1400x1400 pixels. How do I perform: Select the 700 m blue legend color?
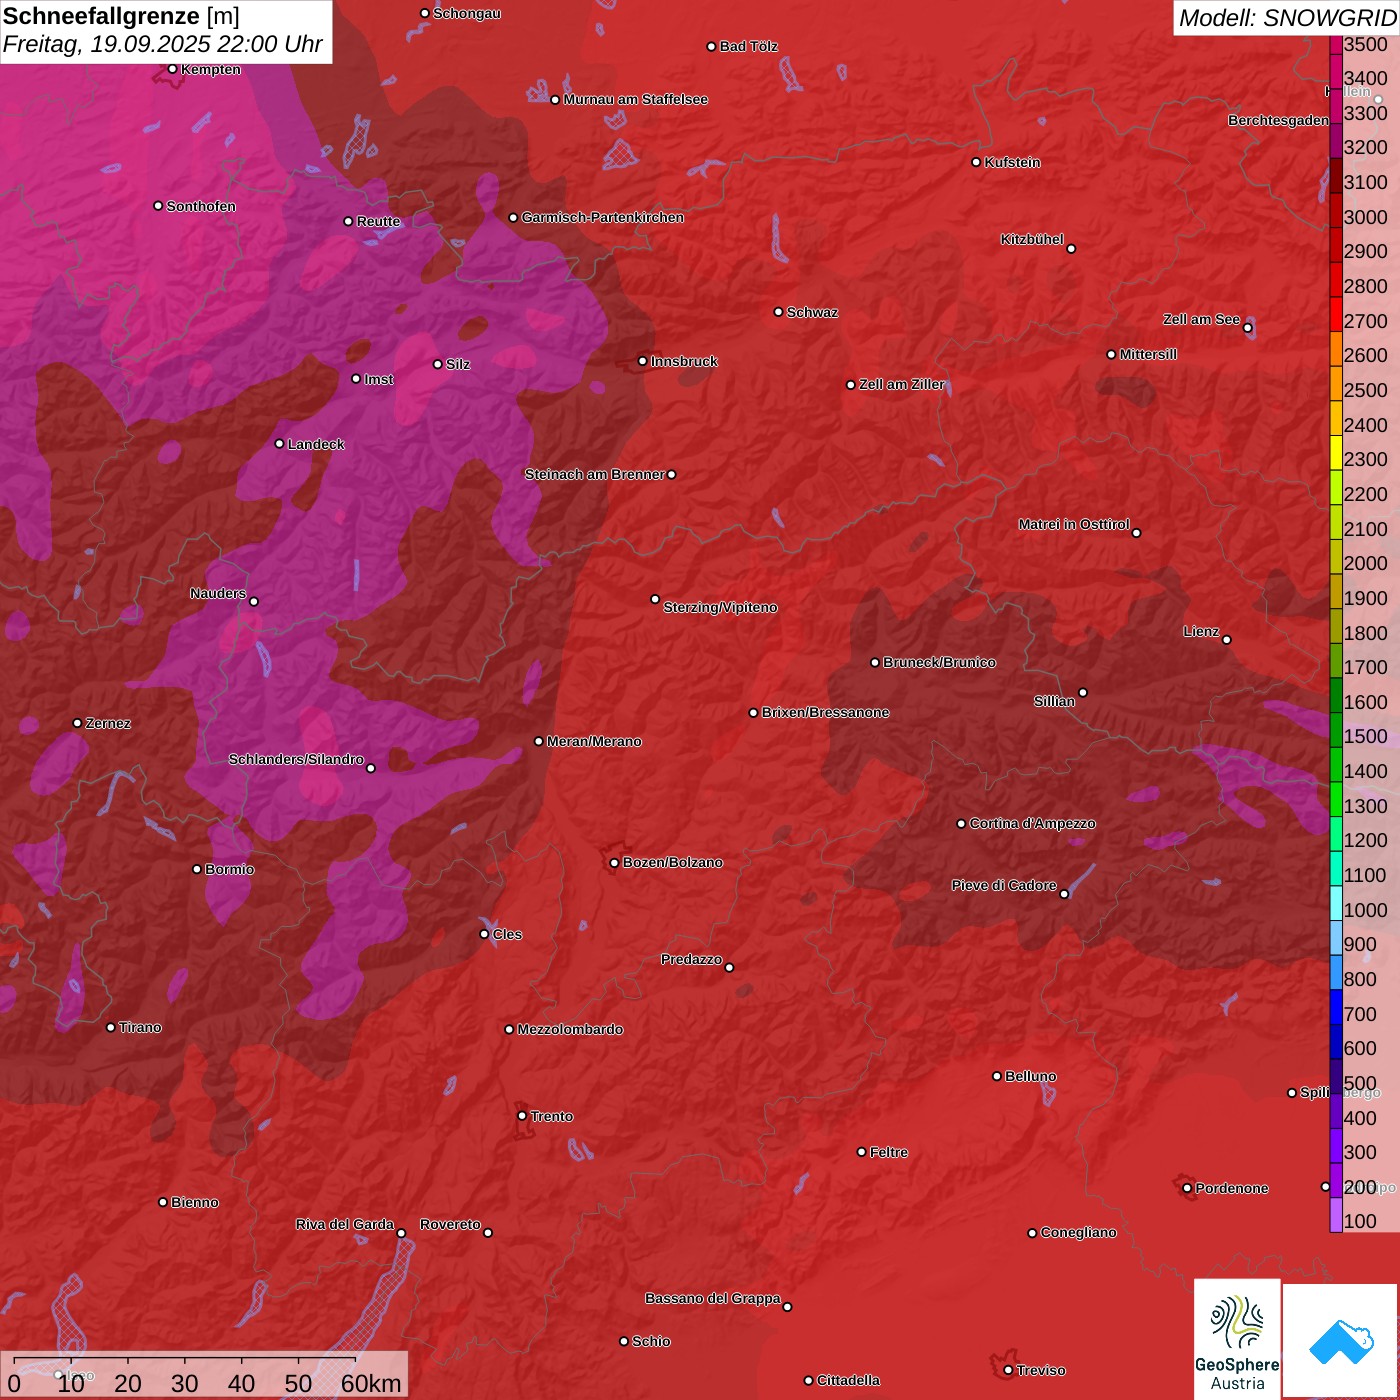click(1336, 1007)
